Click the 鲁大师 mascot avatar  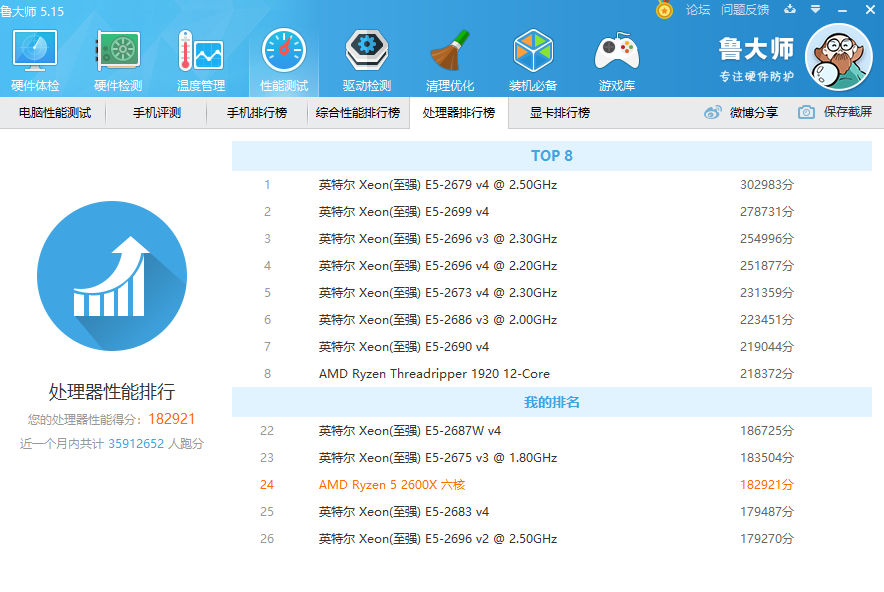(839, 57)
